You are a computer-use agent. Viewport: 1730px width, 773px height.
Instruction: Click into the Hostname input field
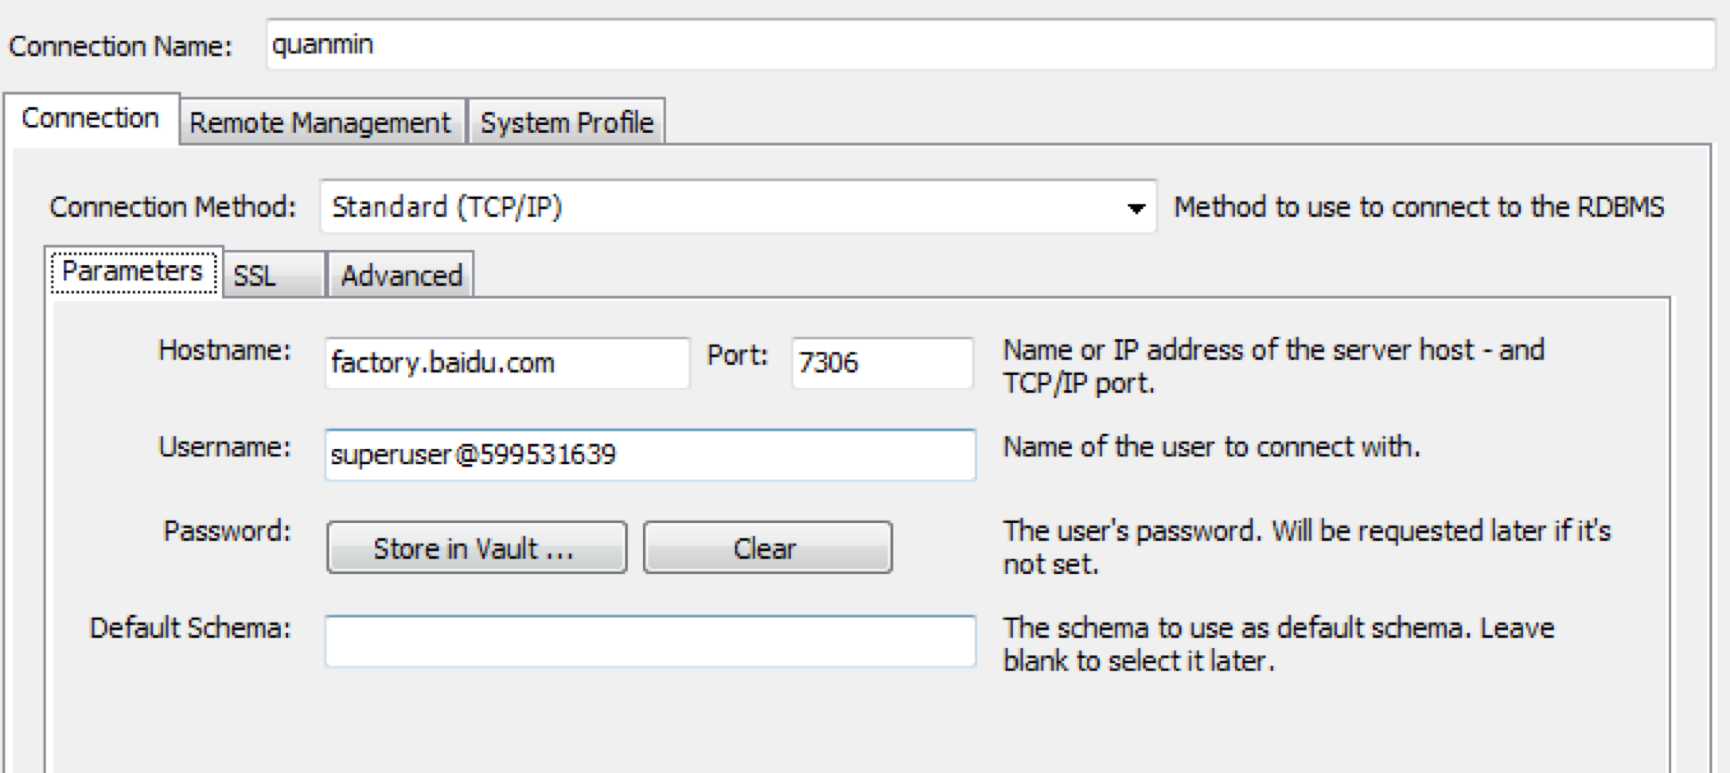pyautogui.click(x=507, y=362)
